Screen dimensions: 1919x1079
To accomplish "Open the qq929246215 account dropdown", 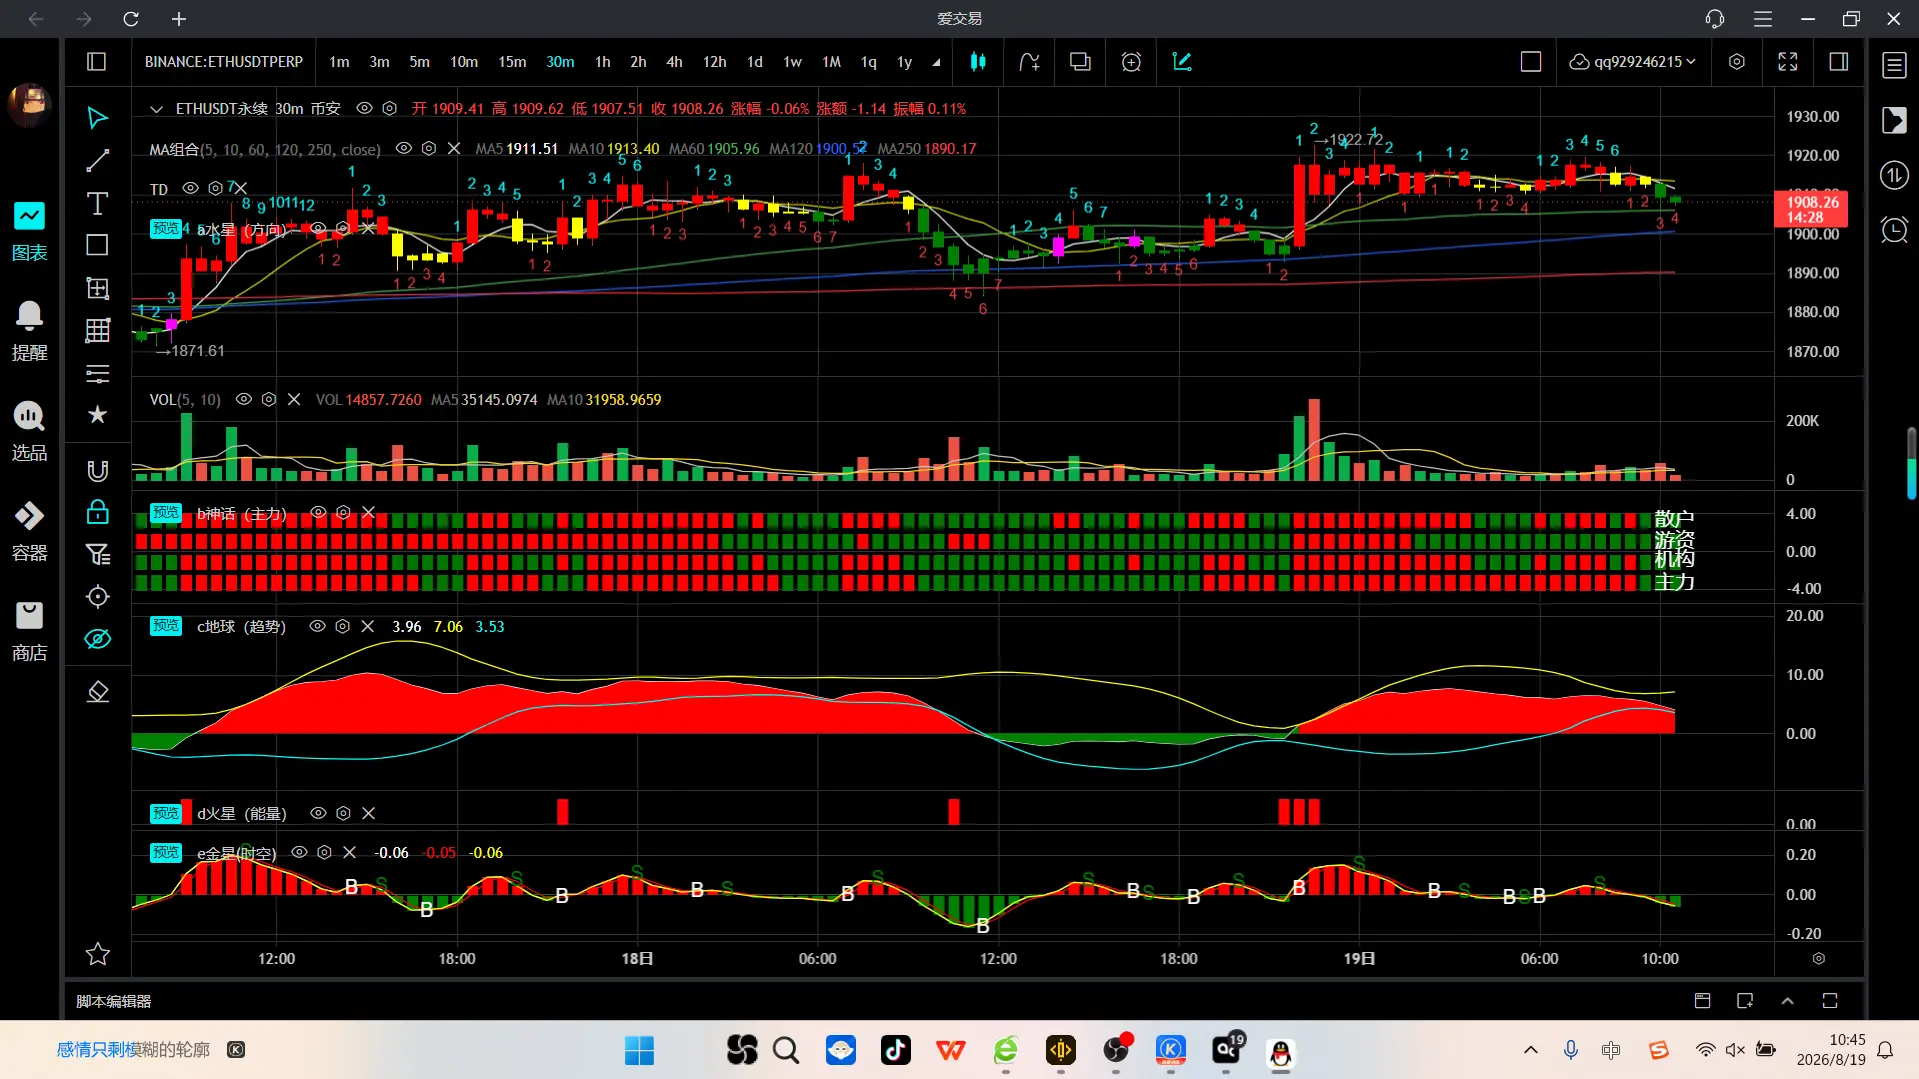I will click(x=1633, y=62).
